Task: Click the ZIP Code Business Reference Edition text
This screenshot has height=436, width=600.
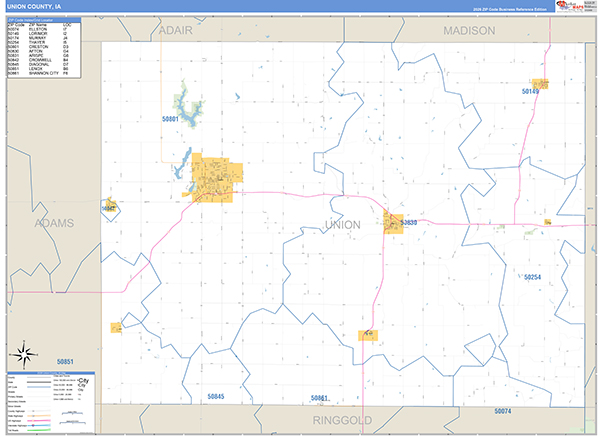Action: tap(509, 9)
